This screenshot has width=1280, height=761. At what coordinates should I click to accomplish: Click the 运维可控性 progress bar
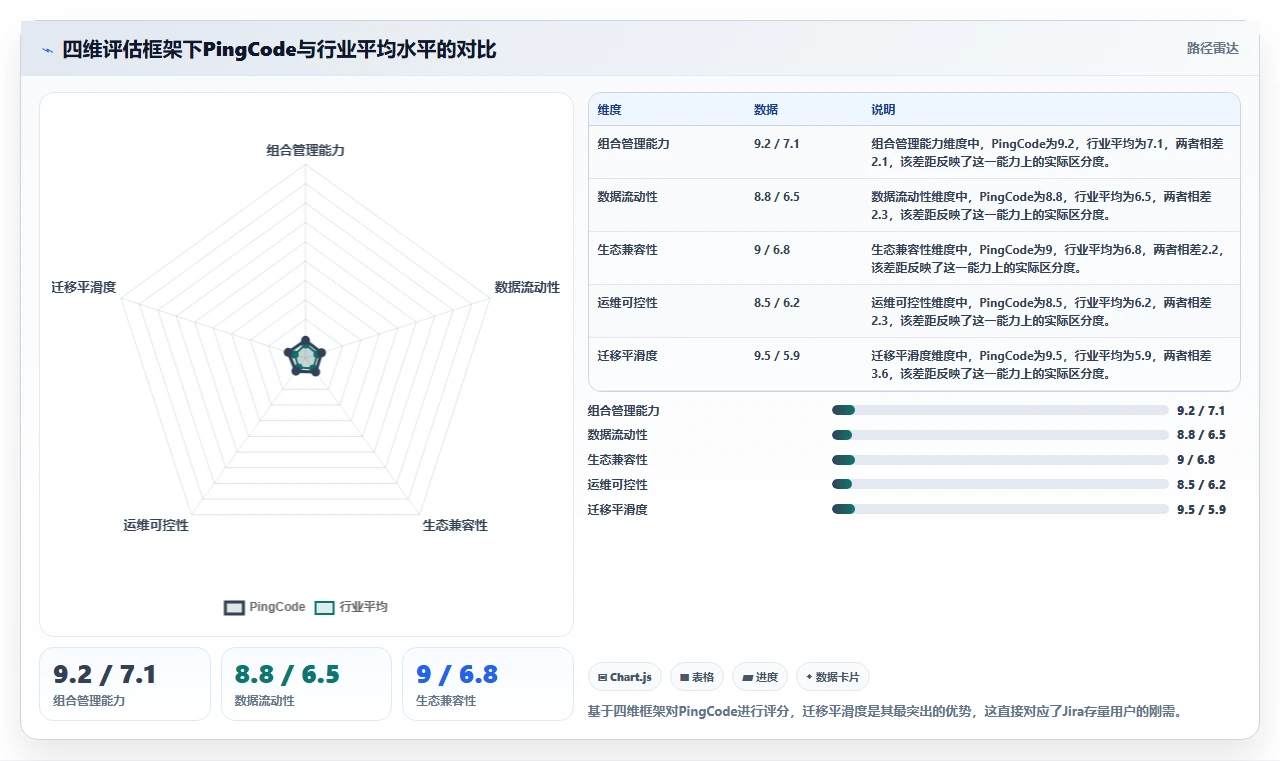tap(1000, 485)
